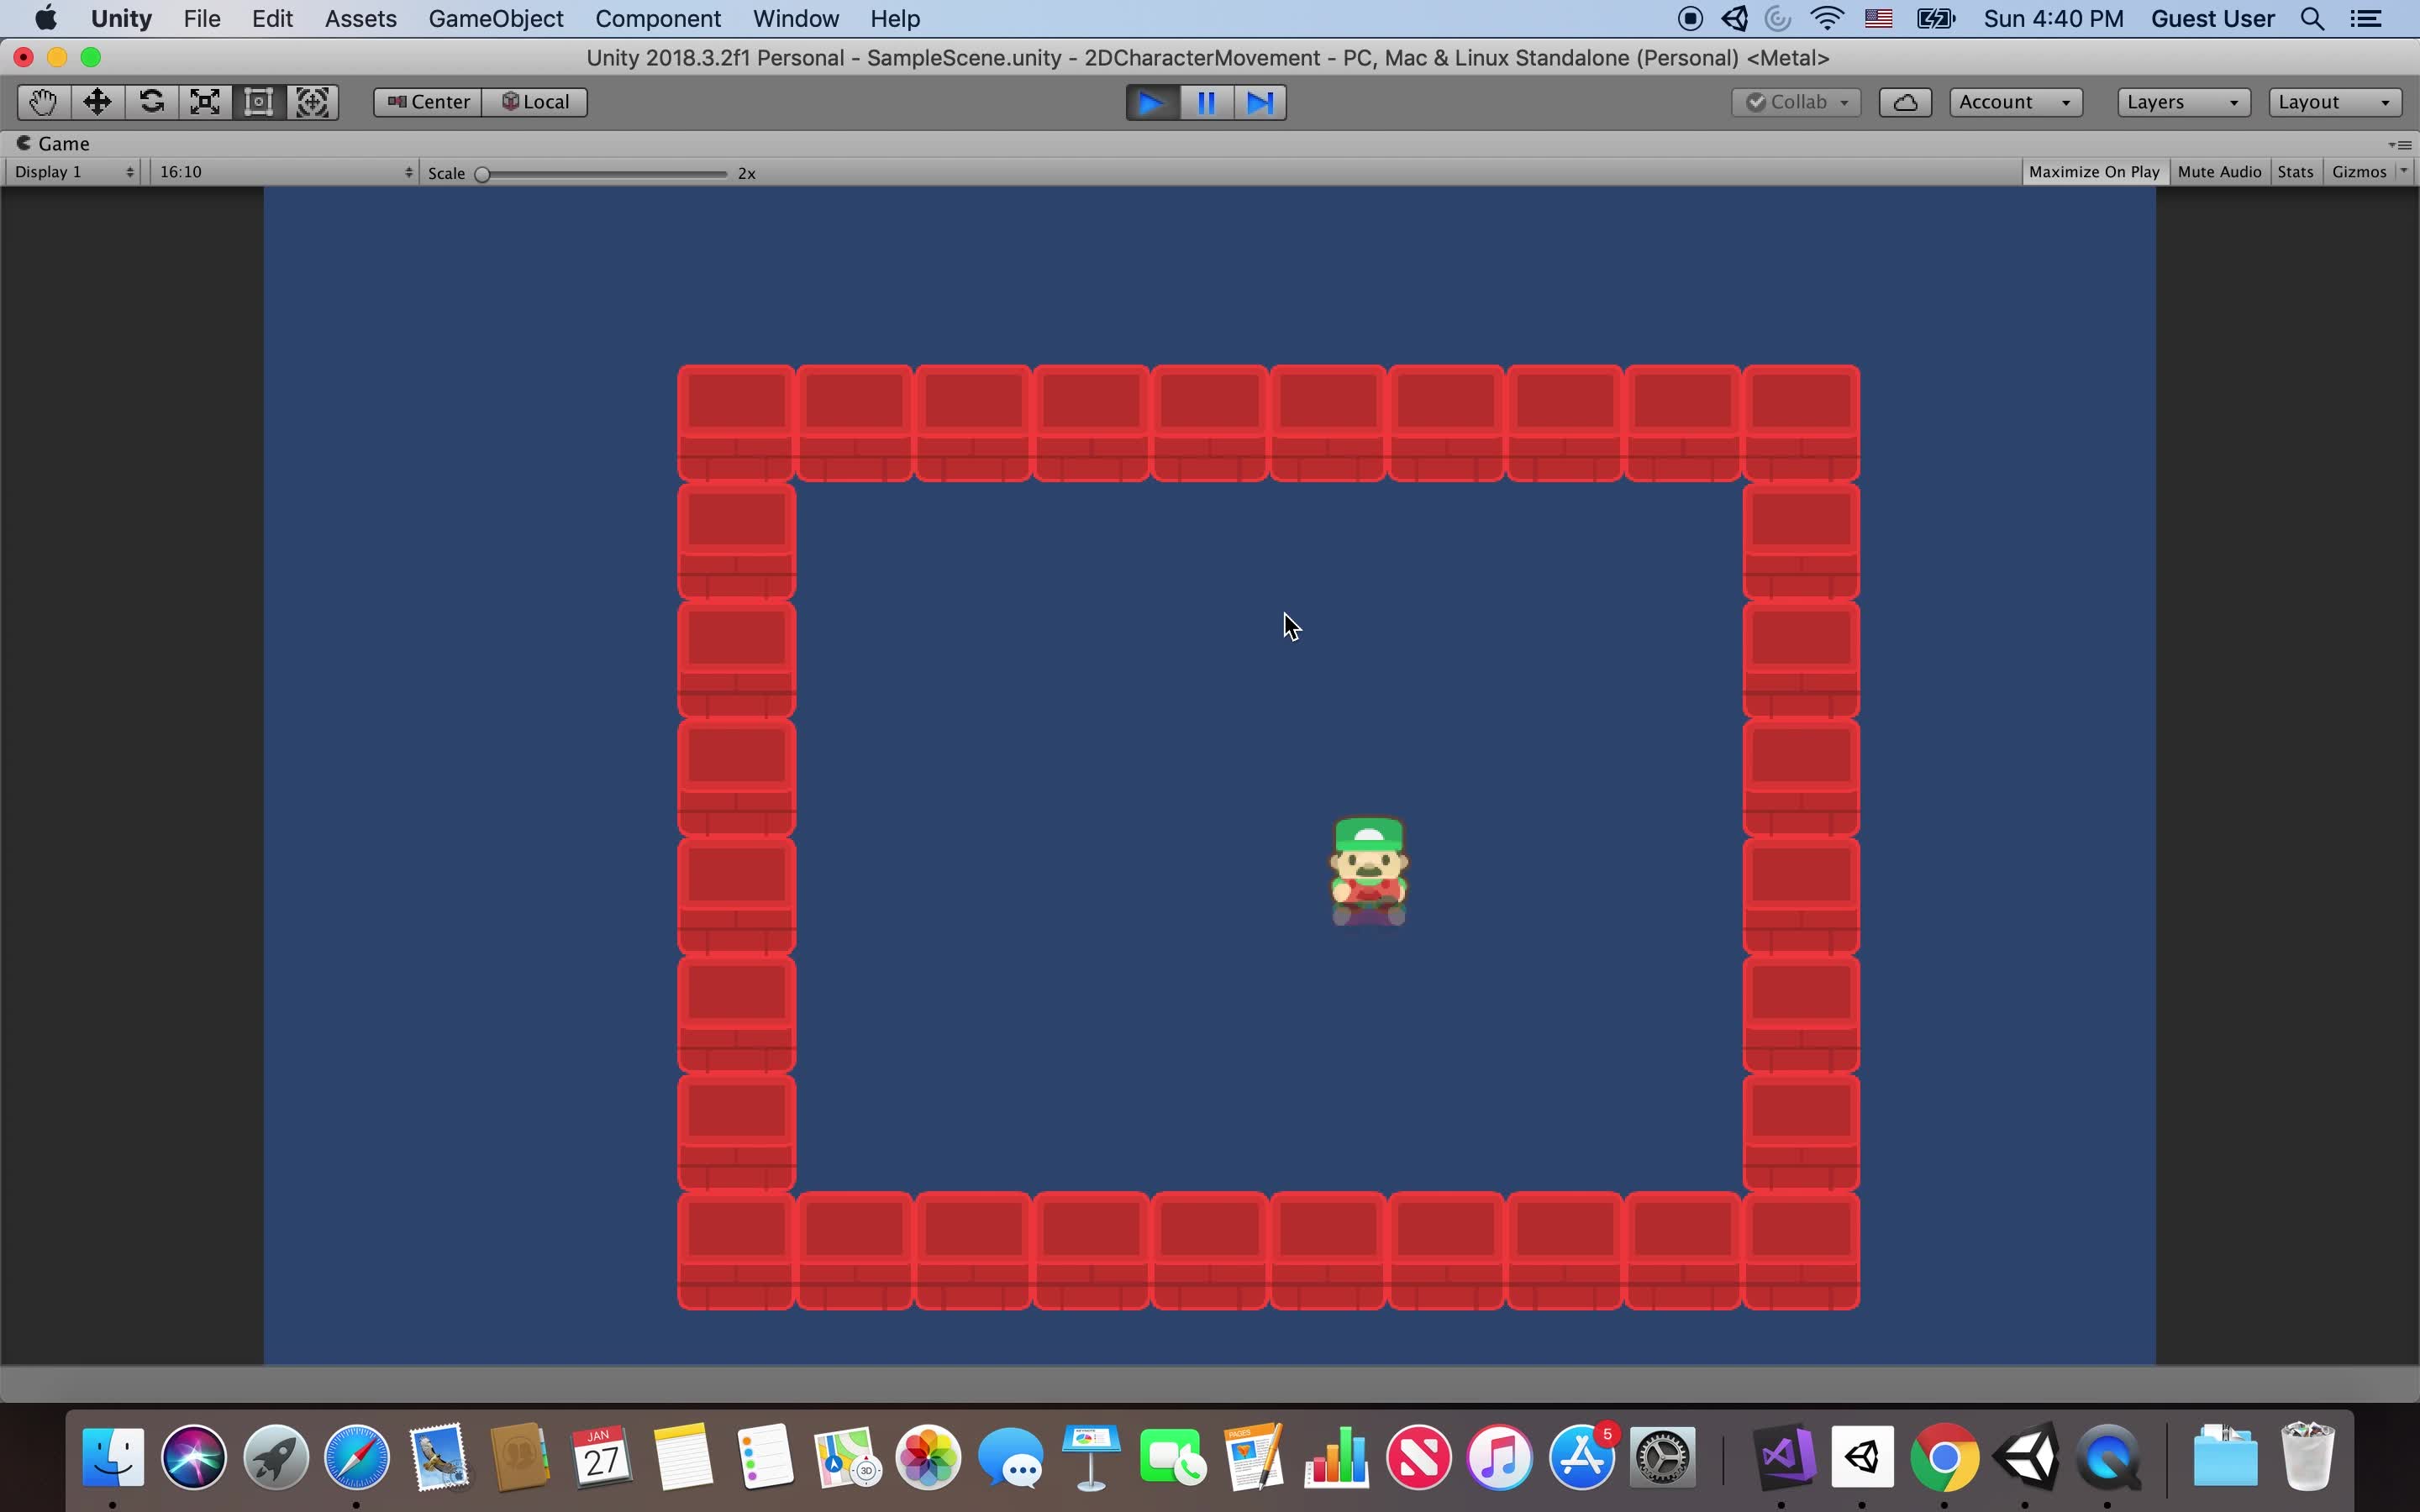This screenshot has height=1512, width=2420.
Task: Select the Hand tool in the toolbar
Action: click(x=41, y=101)
